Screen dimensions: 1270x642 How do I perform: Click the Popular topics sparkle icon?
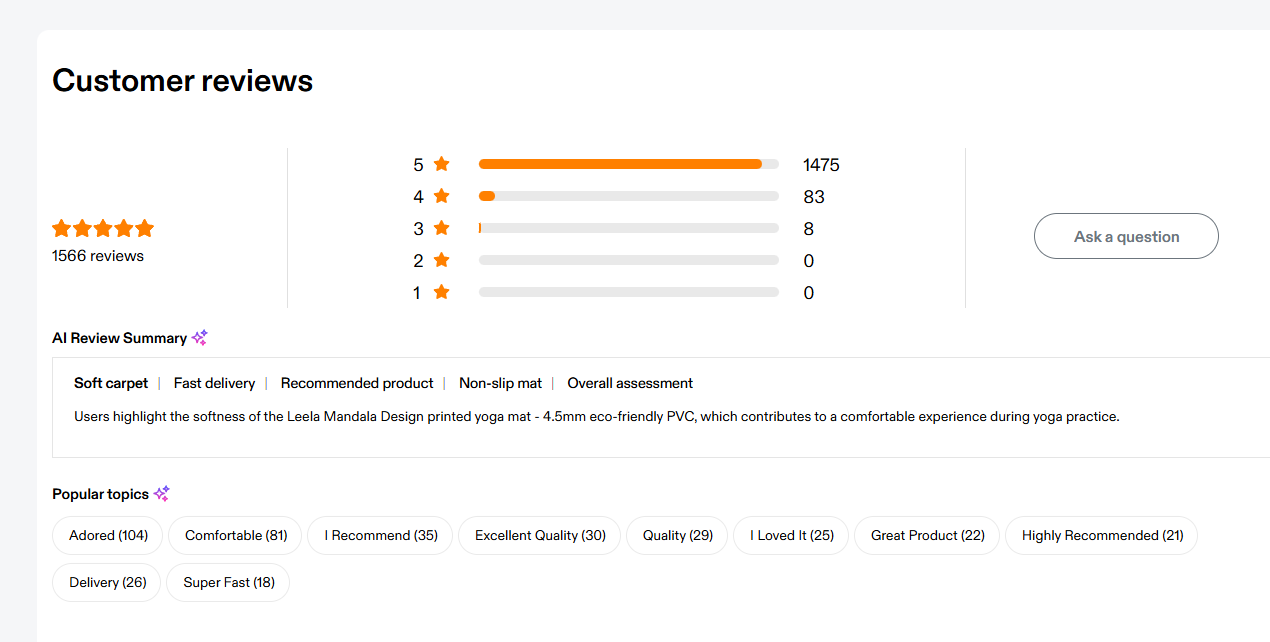point(162,494)
